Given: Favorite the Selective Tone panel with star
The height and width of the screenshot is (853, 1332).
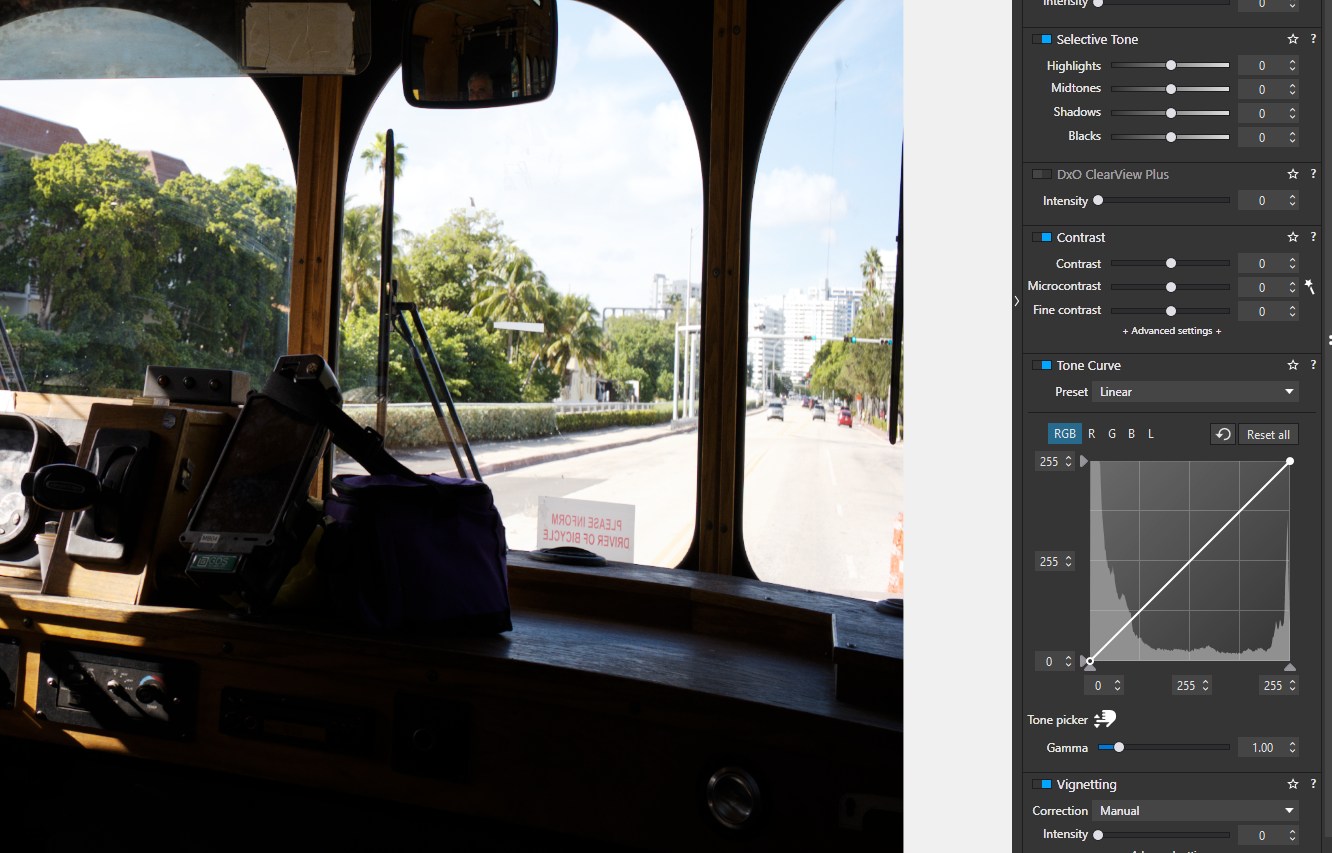Looking at the screenshot, I should point(1293,39).
